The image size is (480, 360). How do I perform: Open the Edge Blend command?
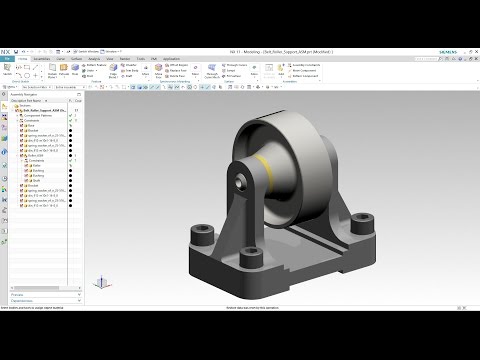pos(113,71)
